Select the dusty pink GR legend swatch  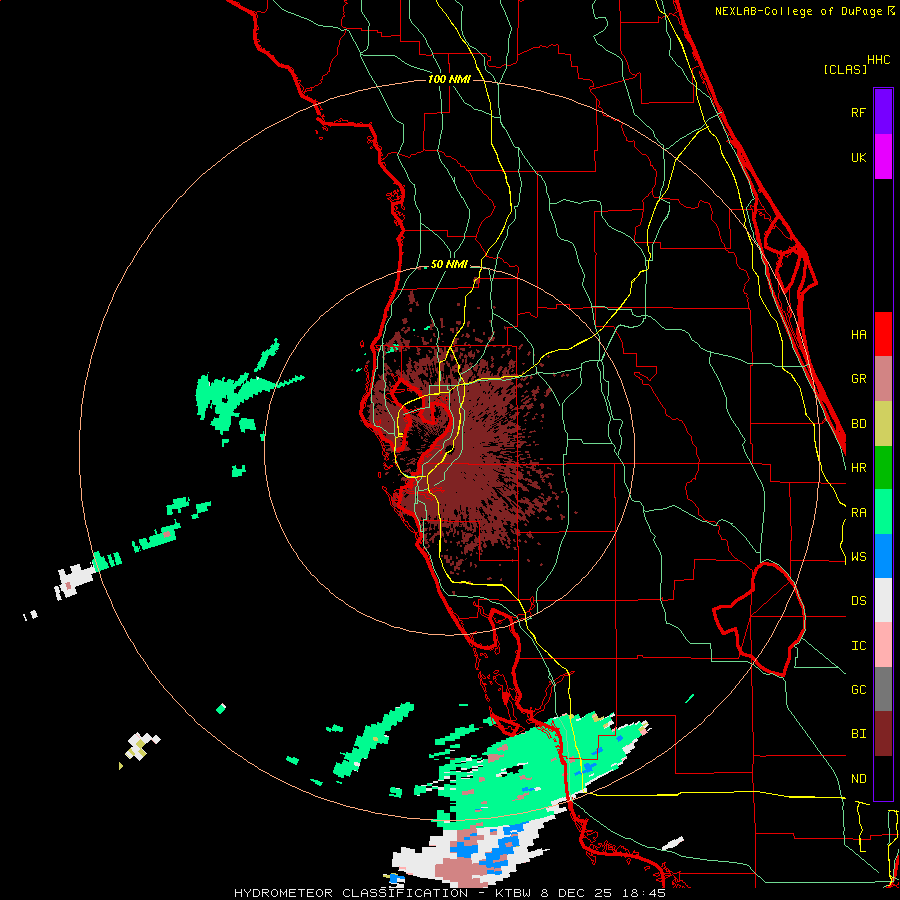883,379
